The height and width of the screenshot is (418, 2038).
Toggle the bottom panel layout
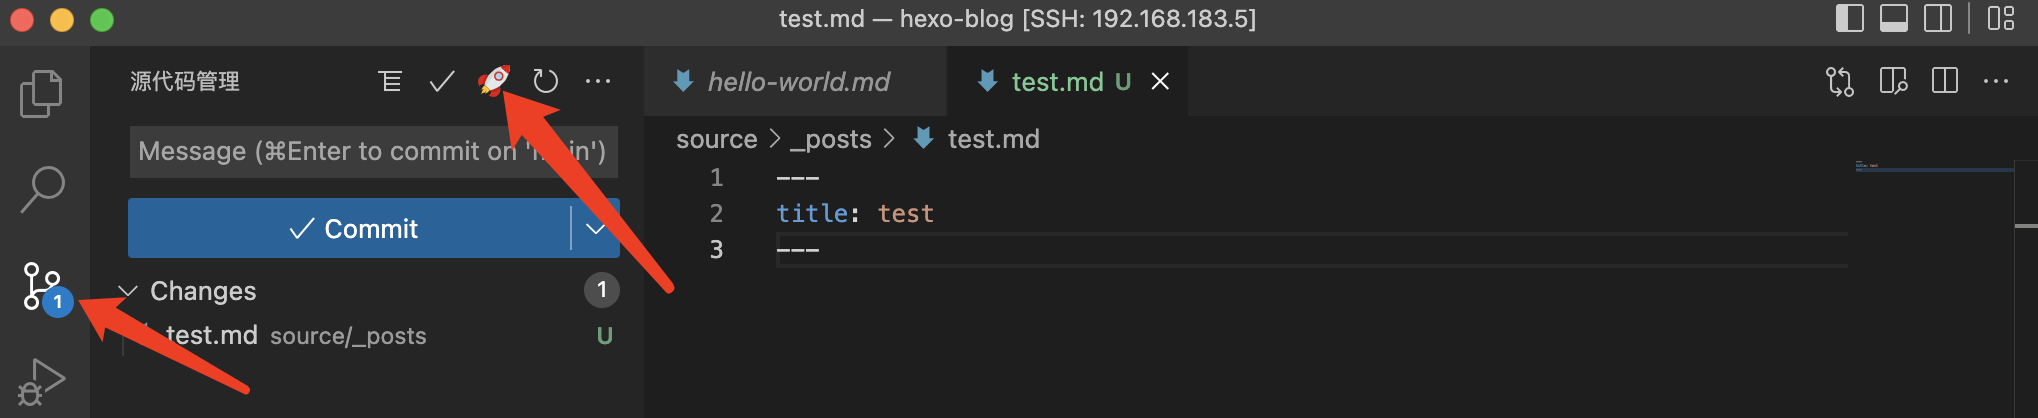click(x=1894, y=19)
